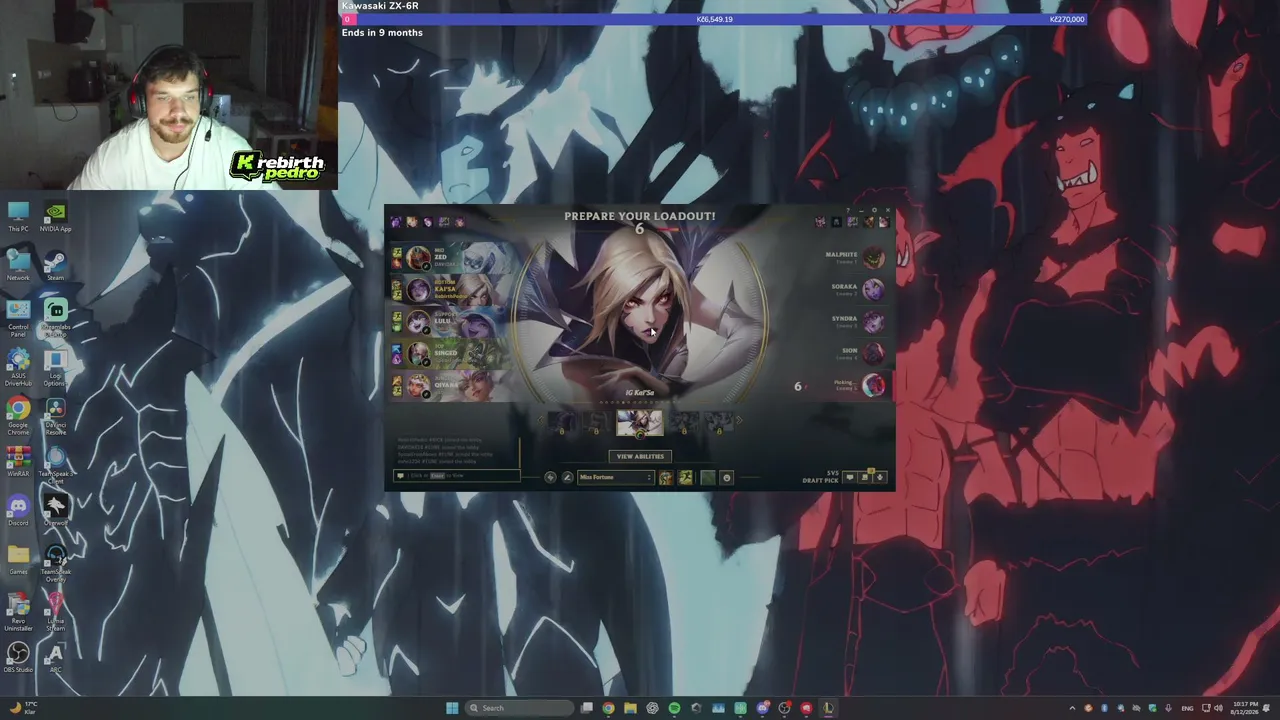Viewport: 1280px width, 720px height.
Task: Open OBS Studio desktop shortcut
Action: pyautogui.click(x=18, y=657)
